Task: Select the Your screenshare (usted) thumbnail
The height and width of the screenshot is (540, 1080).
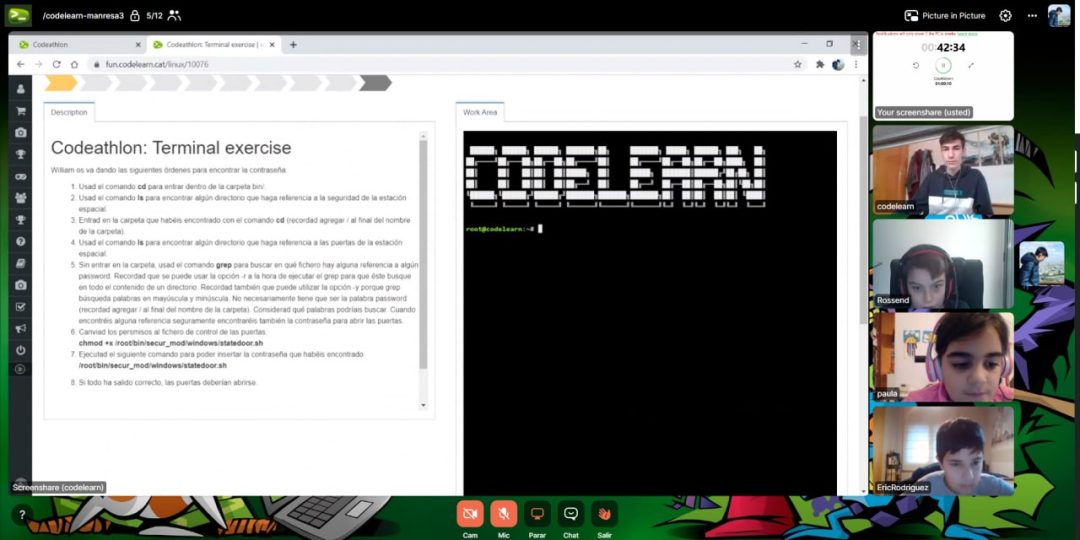Action: point(943,76)
